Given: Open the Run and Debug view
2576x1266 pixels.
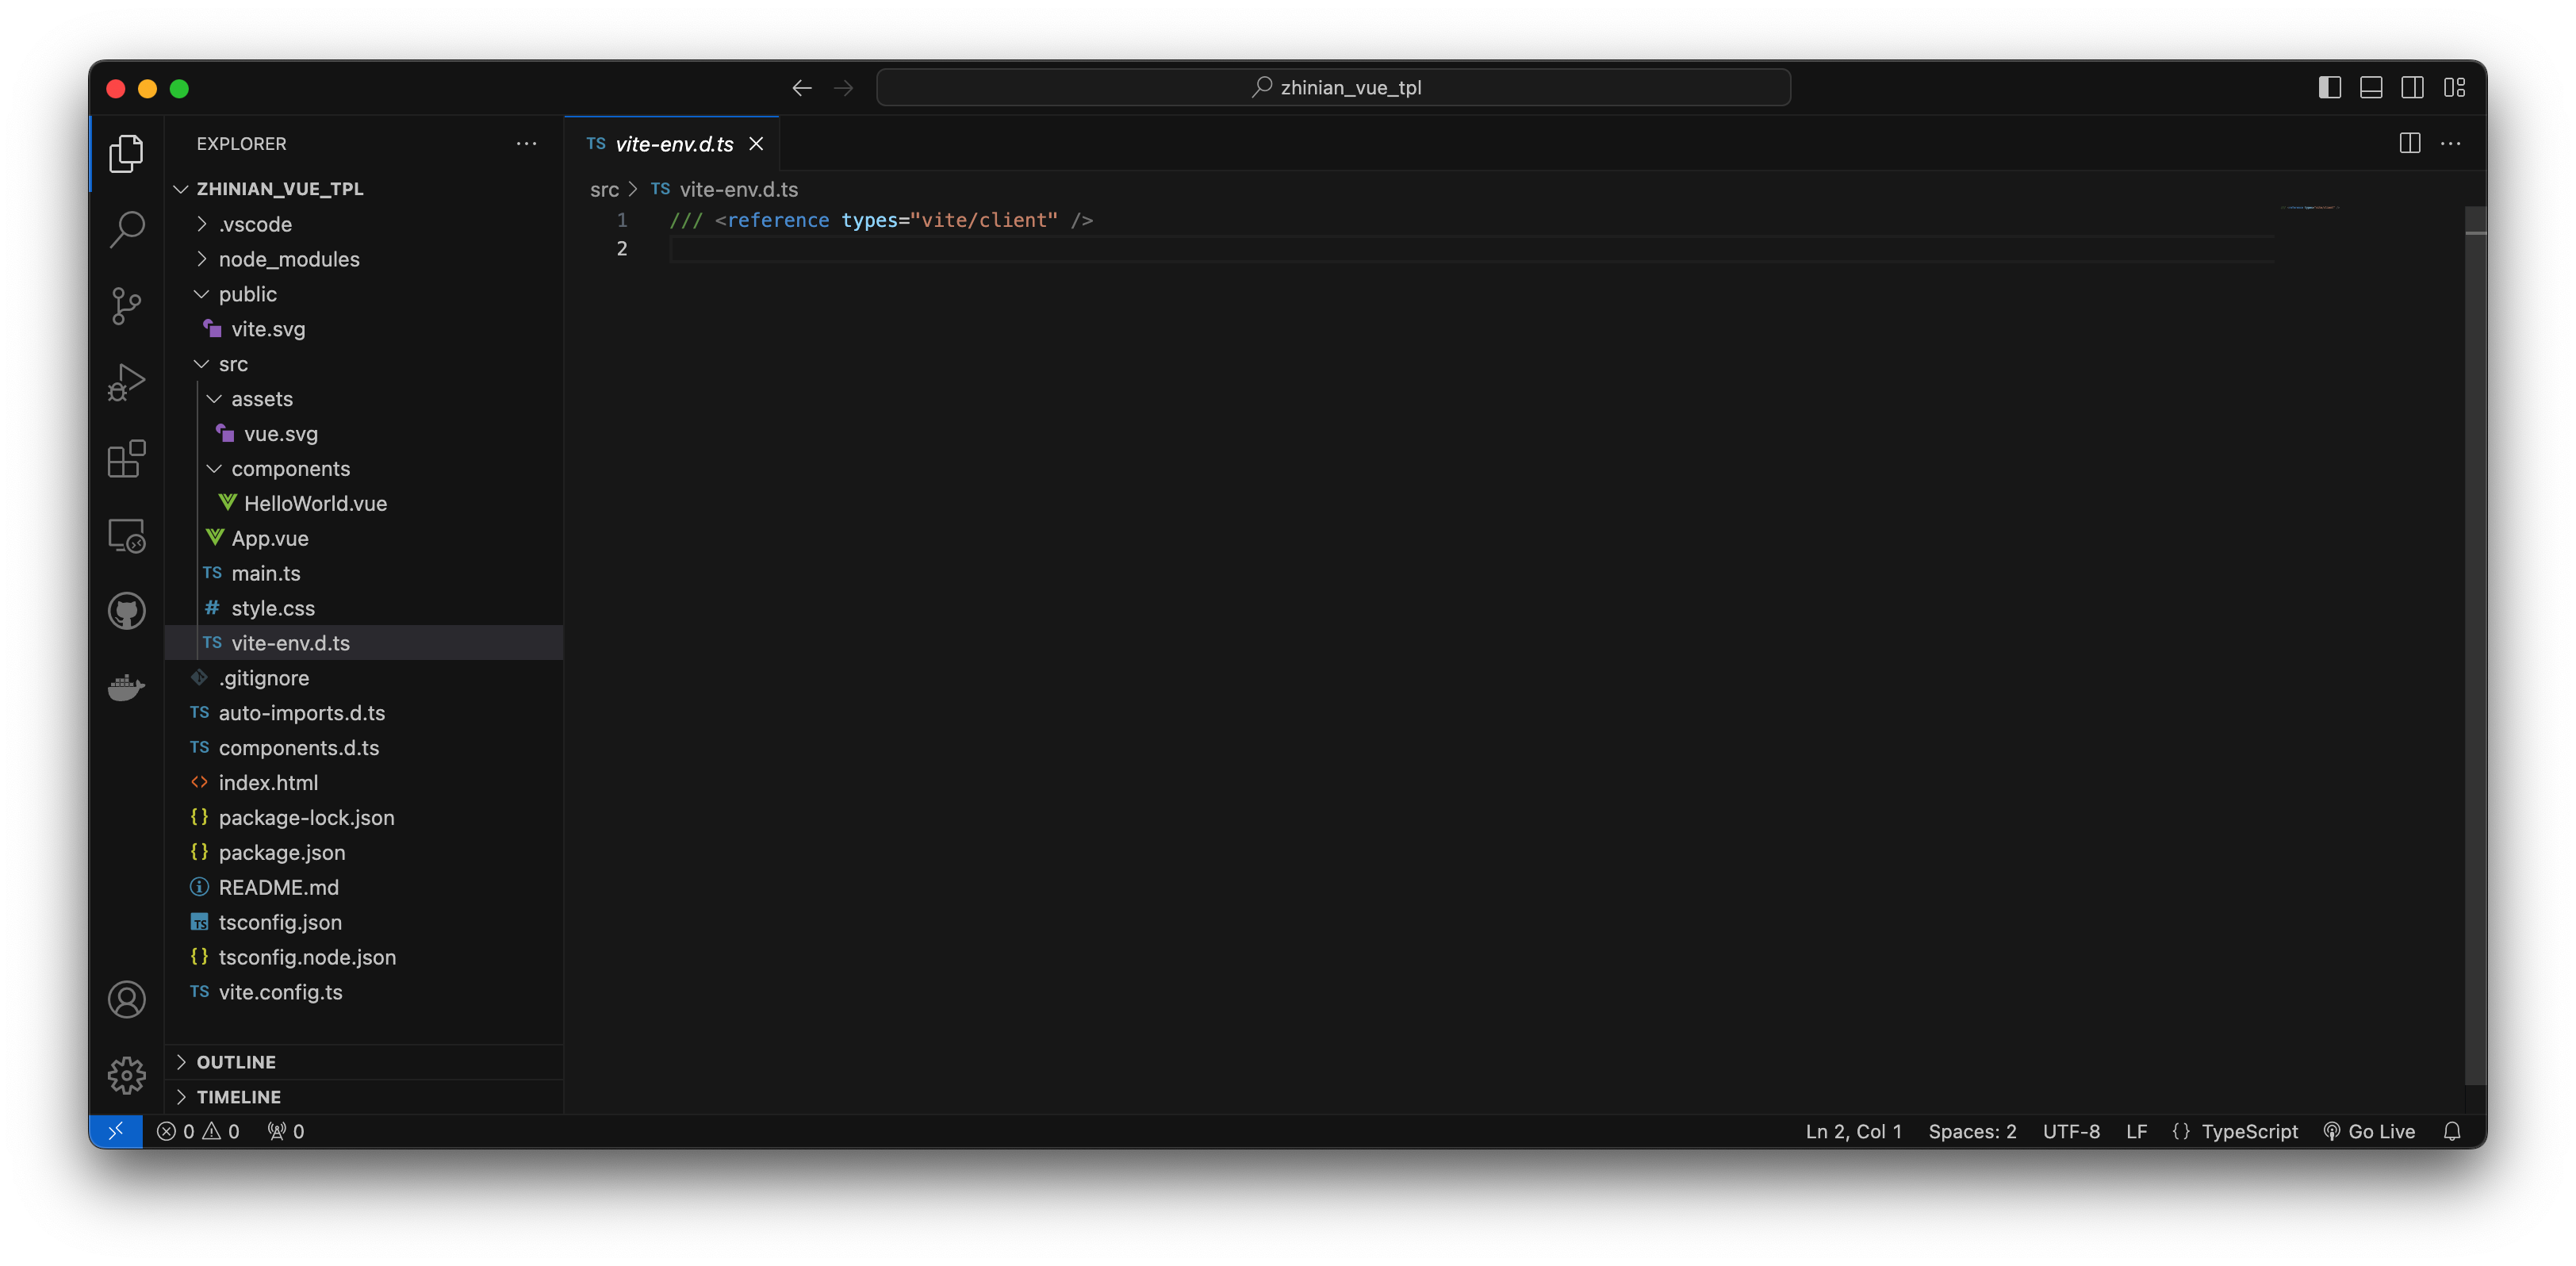Looking at the screenshot, I should click(126, 382).
